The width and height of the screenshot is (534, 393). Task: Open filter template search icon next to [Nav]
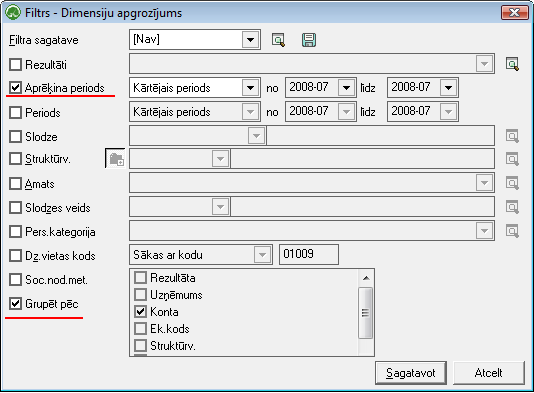click(x=278, y=40)
